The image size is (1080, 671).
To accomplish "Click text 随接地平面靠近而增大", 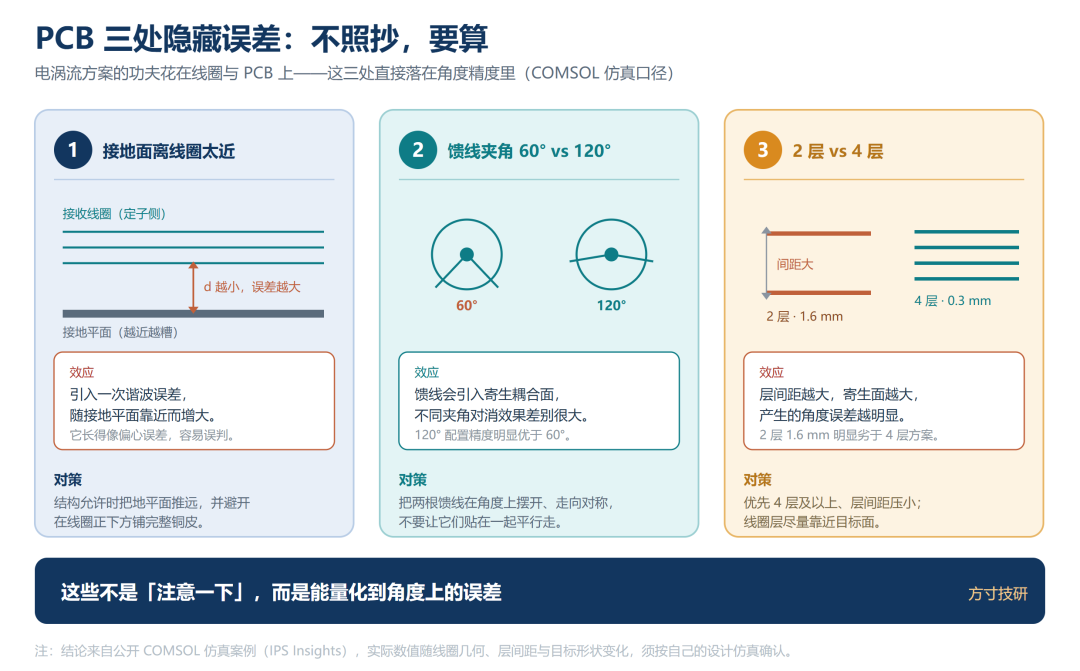I will (x=143, y=415).
